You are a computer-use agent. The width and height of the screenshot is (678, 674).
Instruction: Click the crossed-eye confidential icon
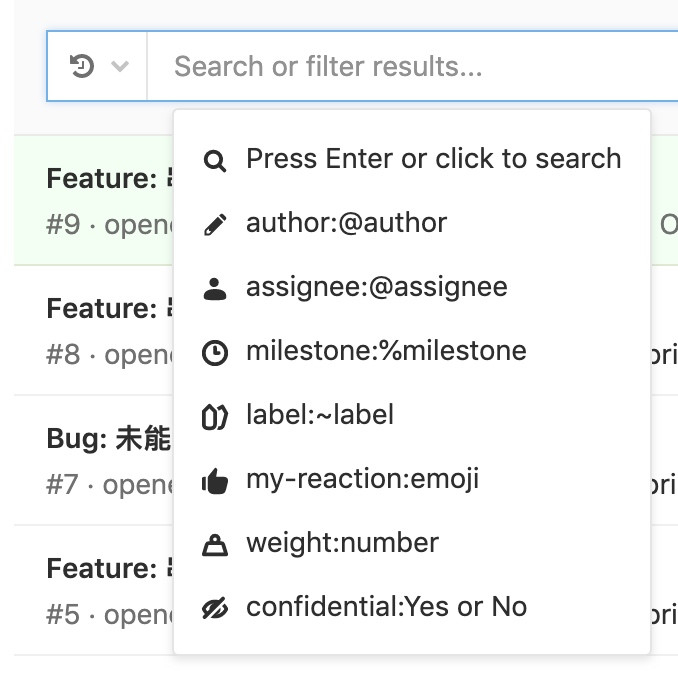(214, 609)
